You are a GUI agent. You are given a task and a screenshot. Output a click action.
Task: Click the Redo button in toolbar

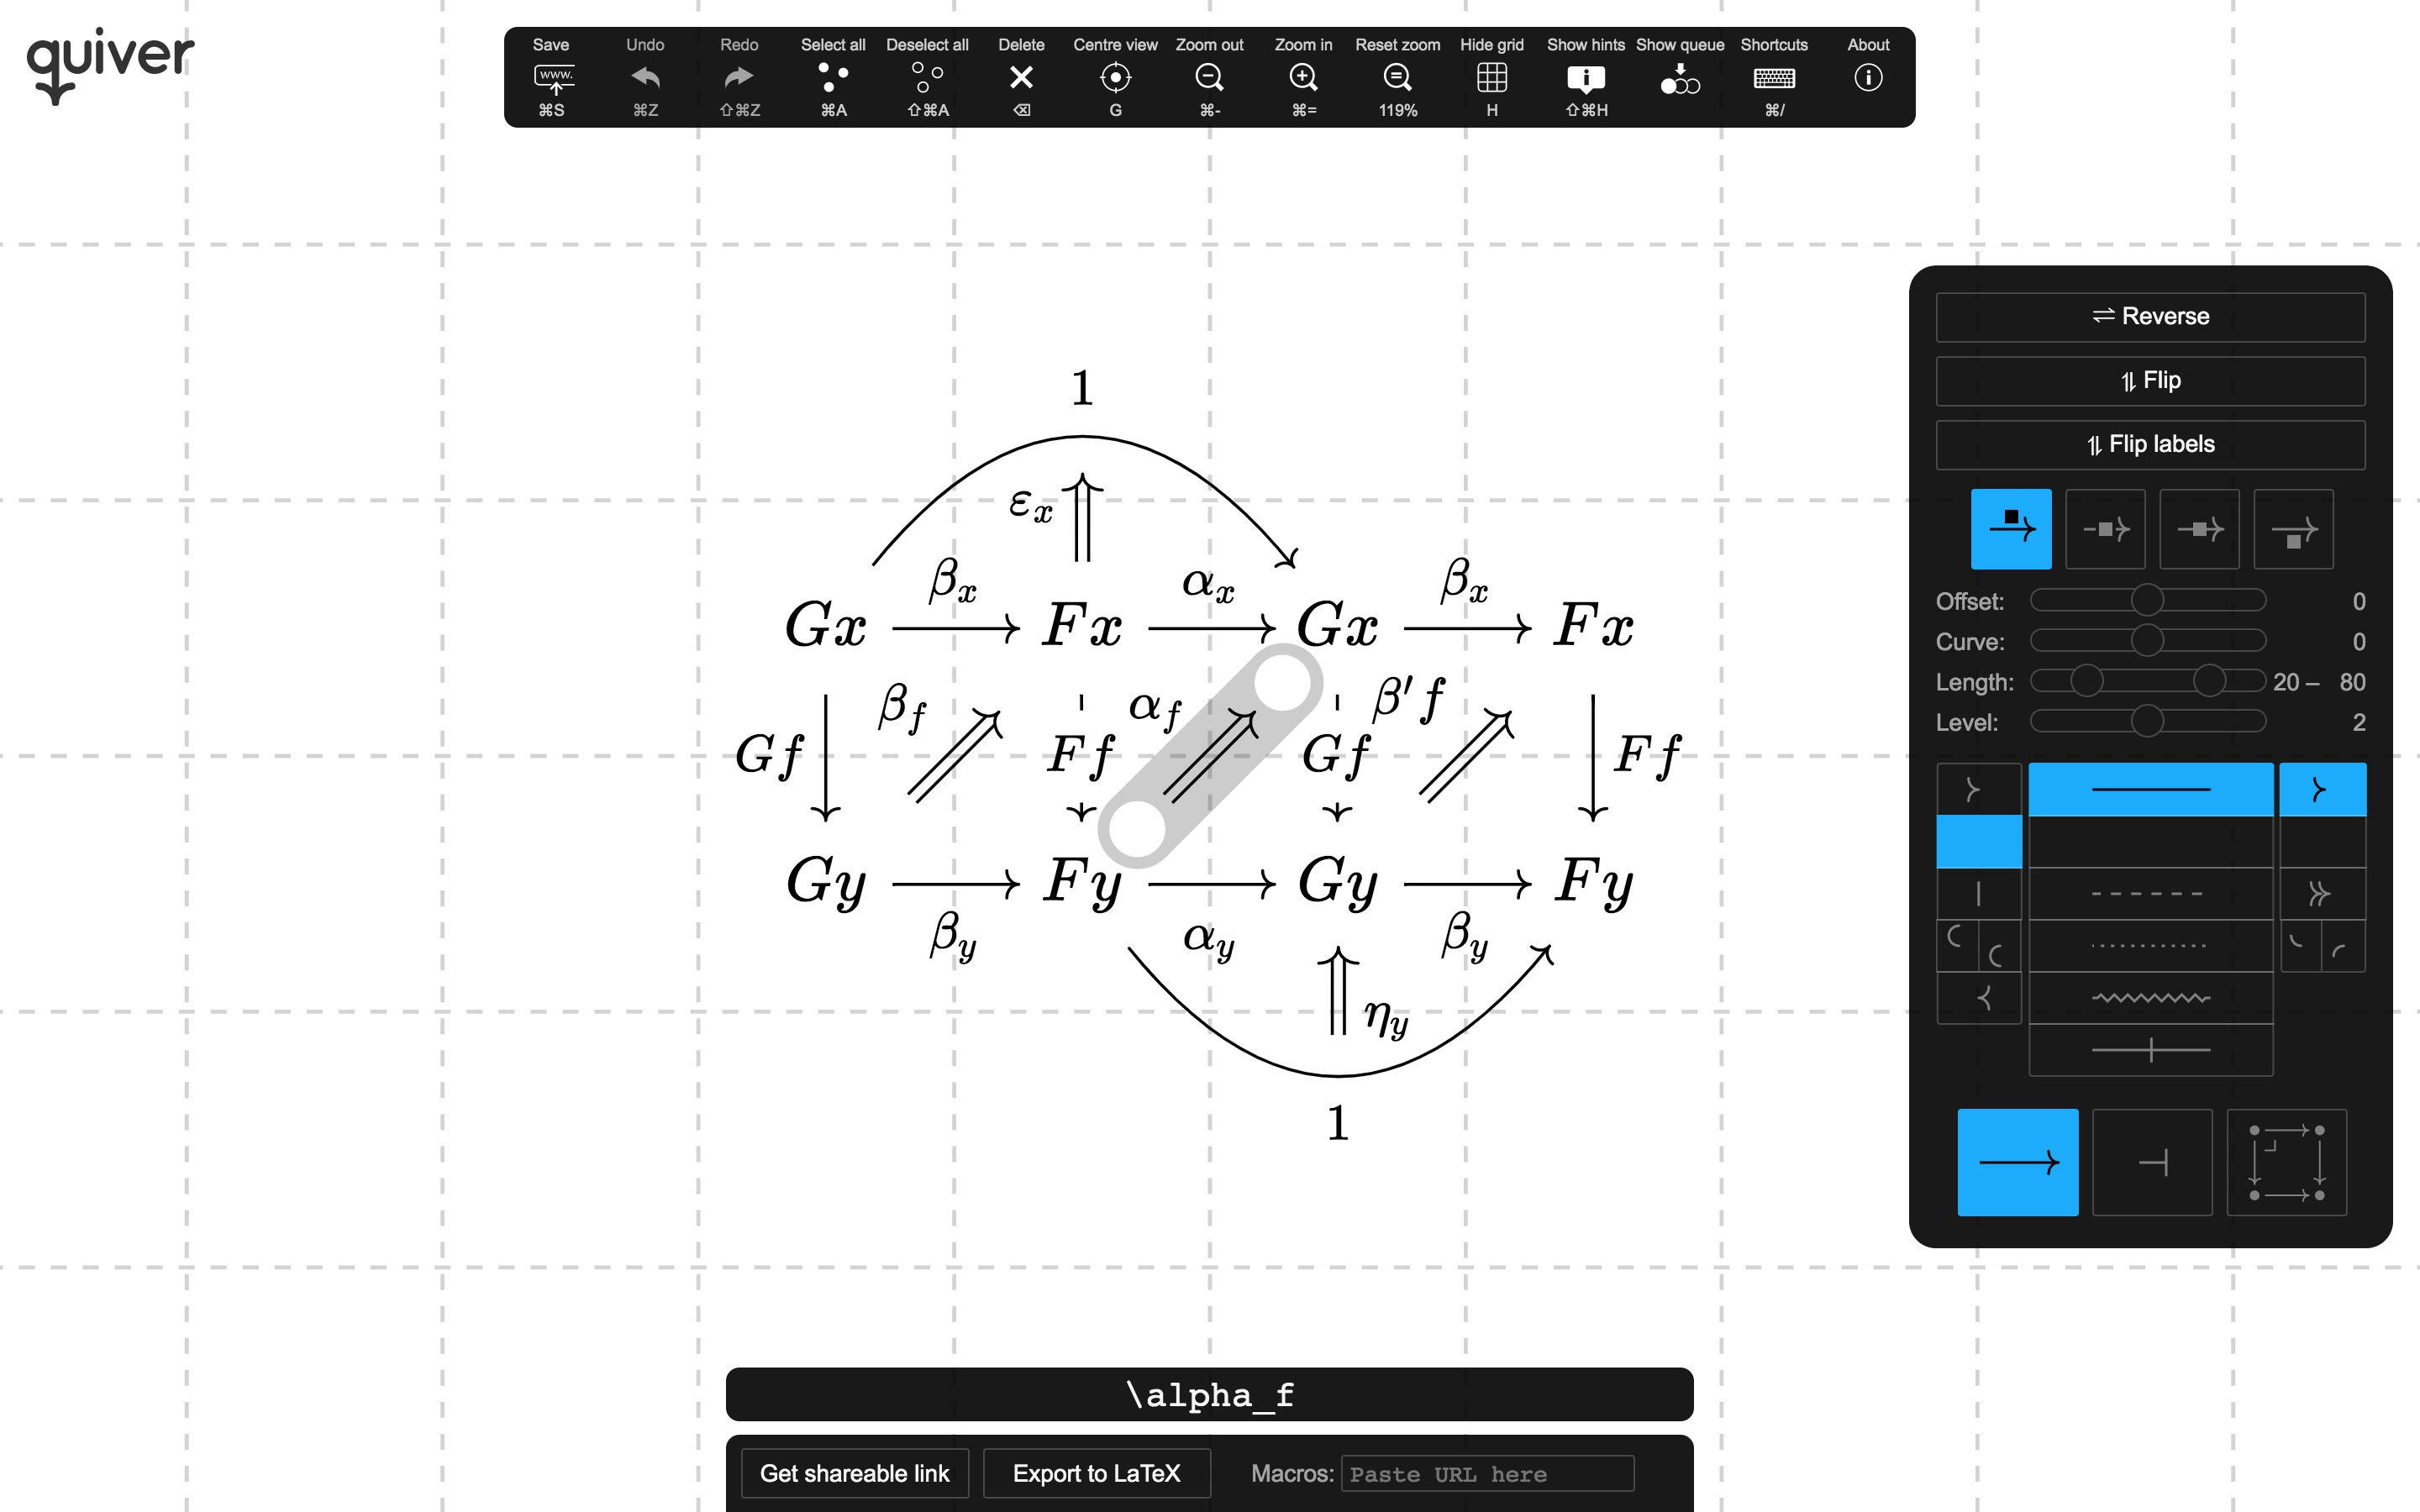pyautogui.click(x=734, y=76)
